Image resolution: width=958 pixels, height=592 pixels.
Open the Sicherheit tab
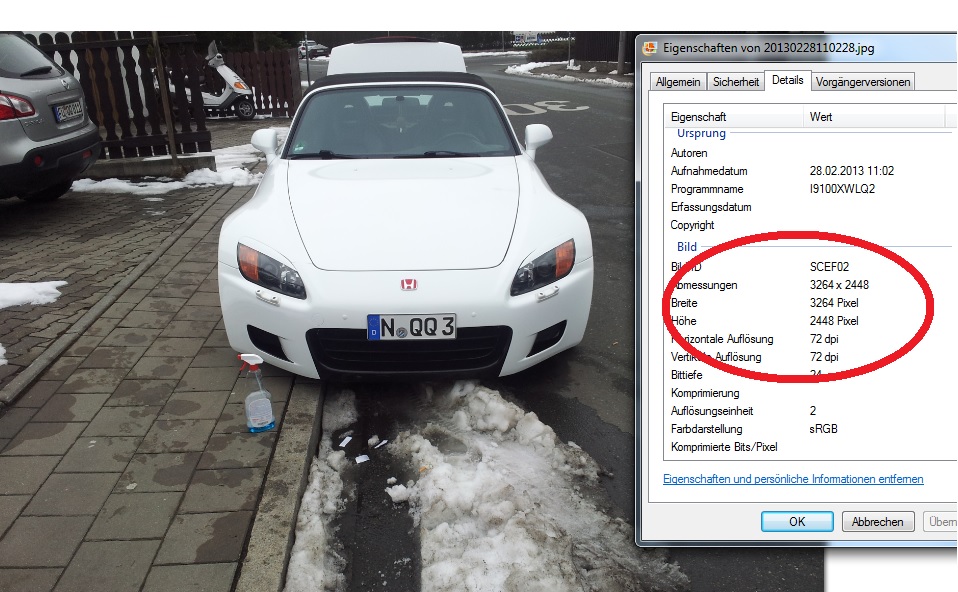pos(736,82)
